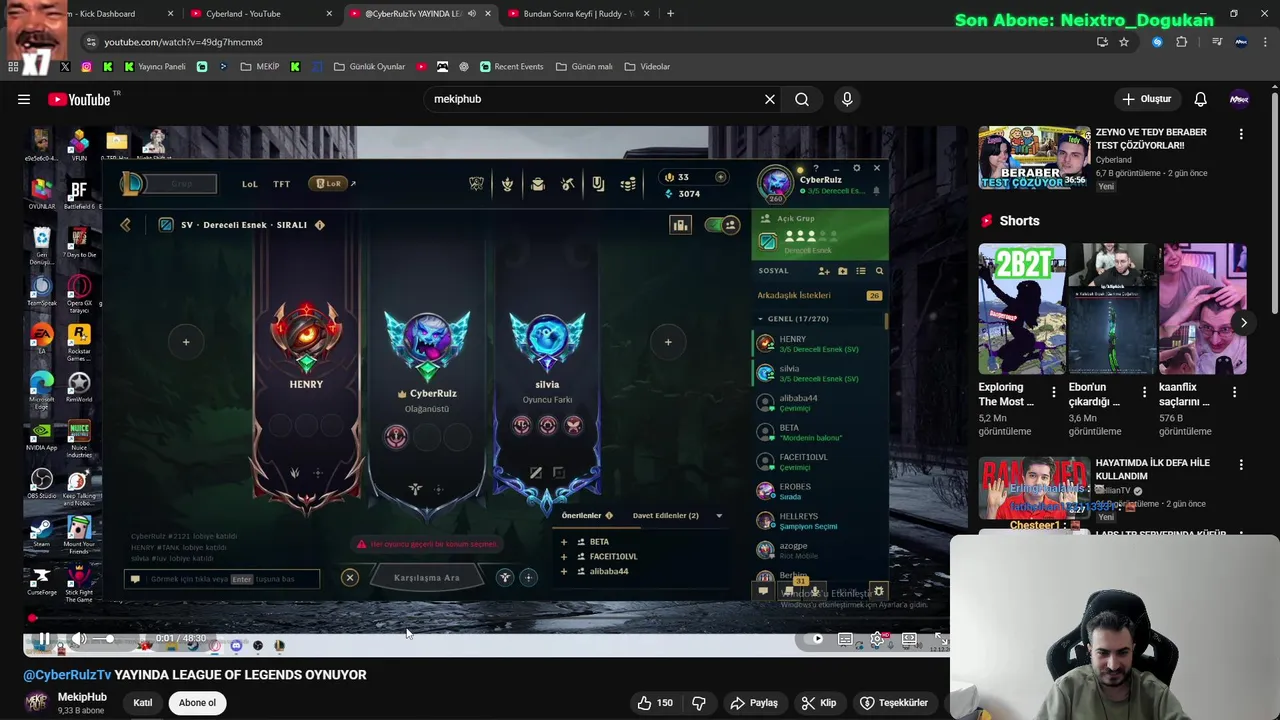The height and width of the screenshot is (720, 1280).
Task: Add RP with plus next to 33
Action: (720, 177)
